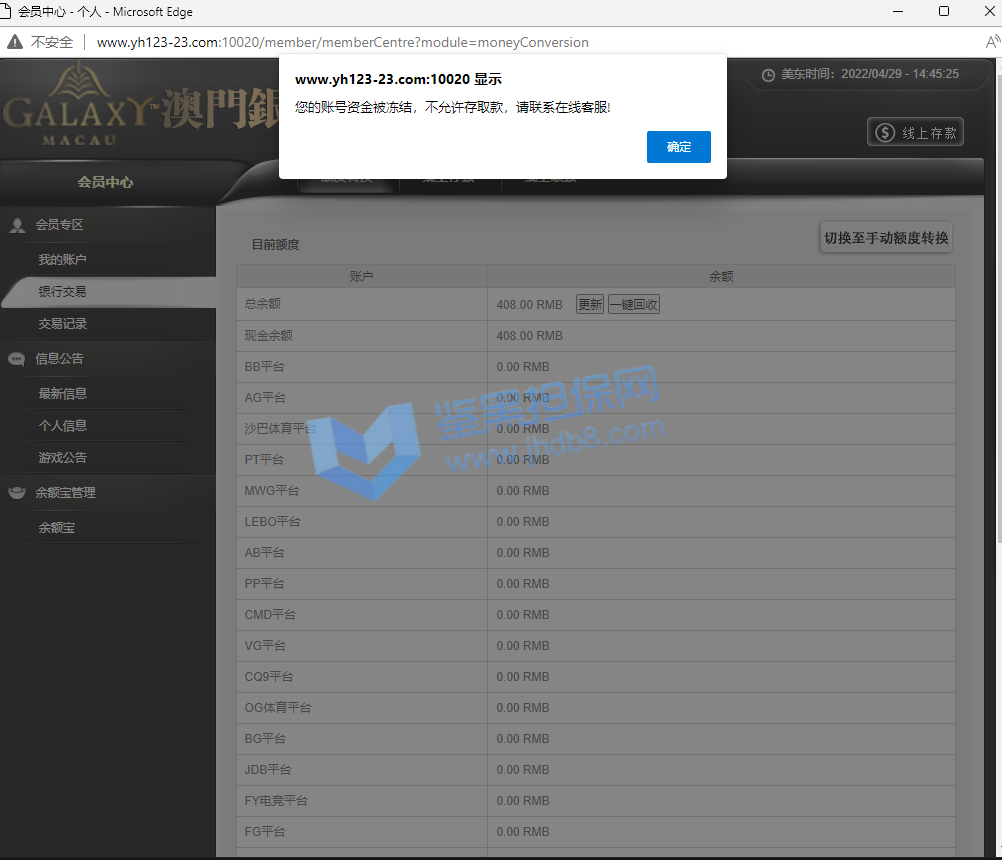Open 最新信息 in the sidebar
Image resolution: width=1002 pixels, height=860 pixels.
62,393
